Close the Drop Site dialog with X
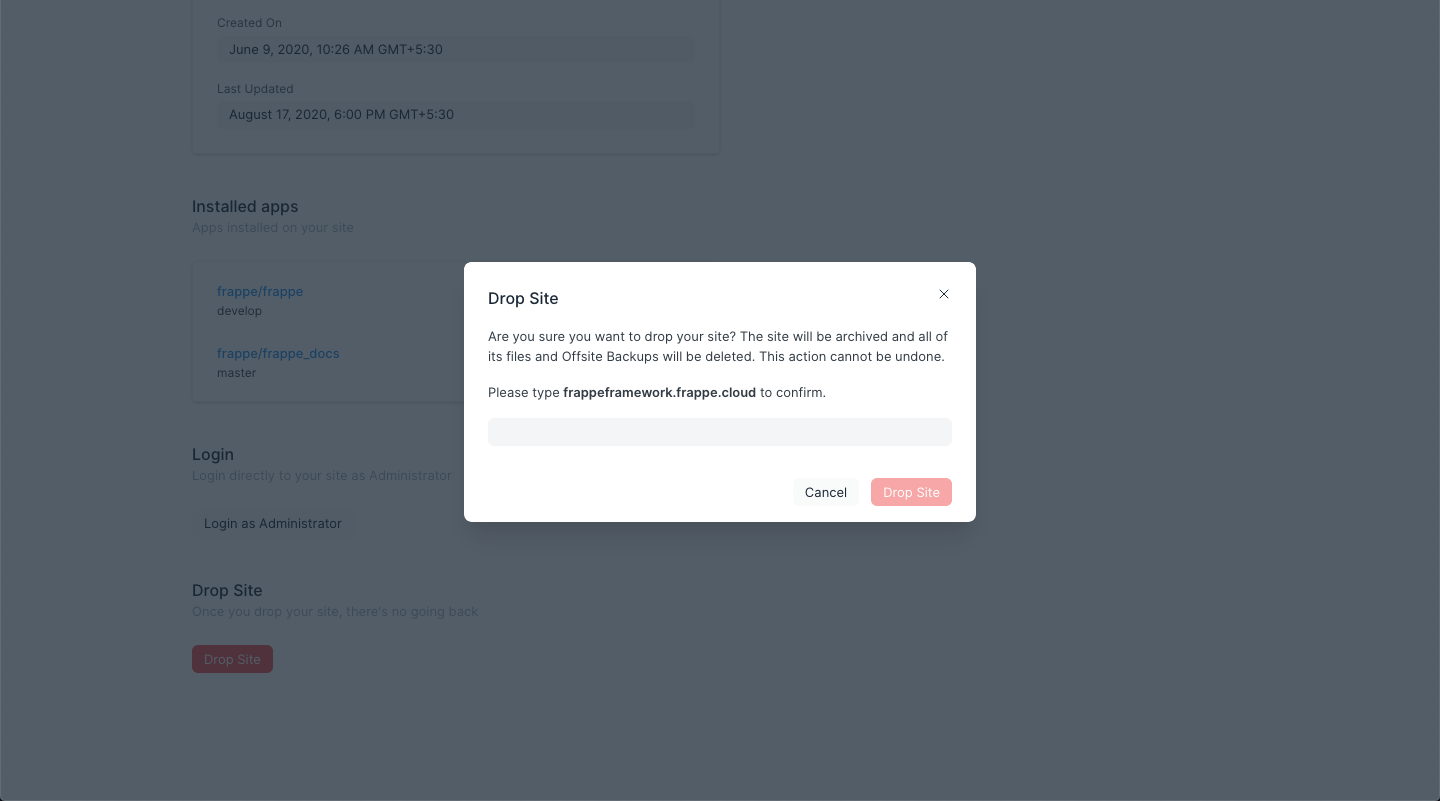 943,294
